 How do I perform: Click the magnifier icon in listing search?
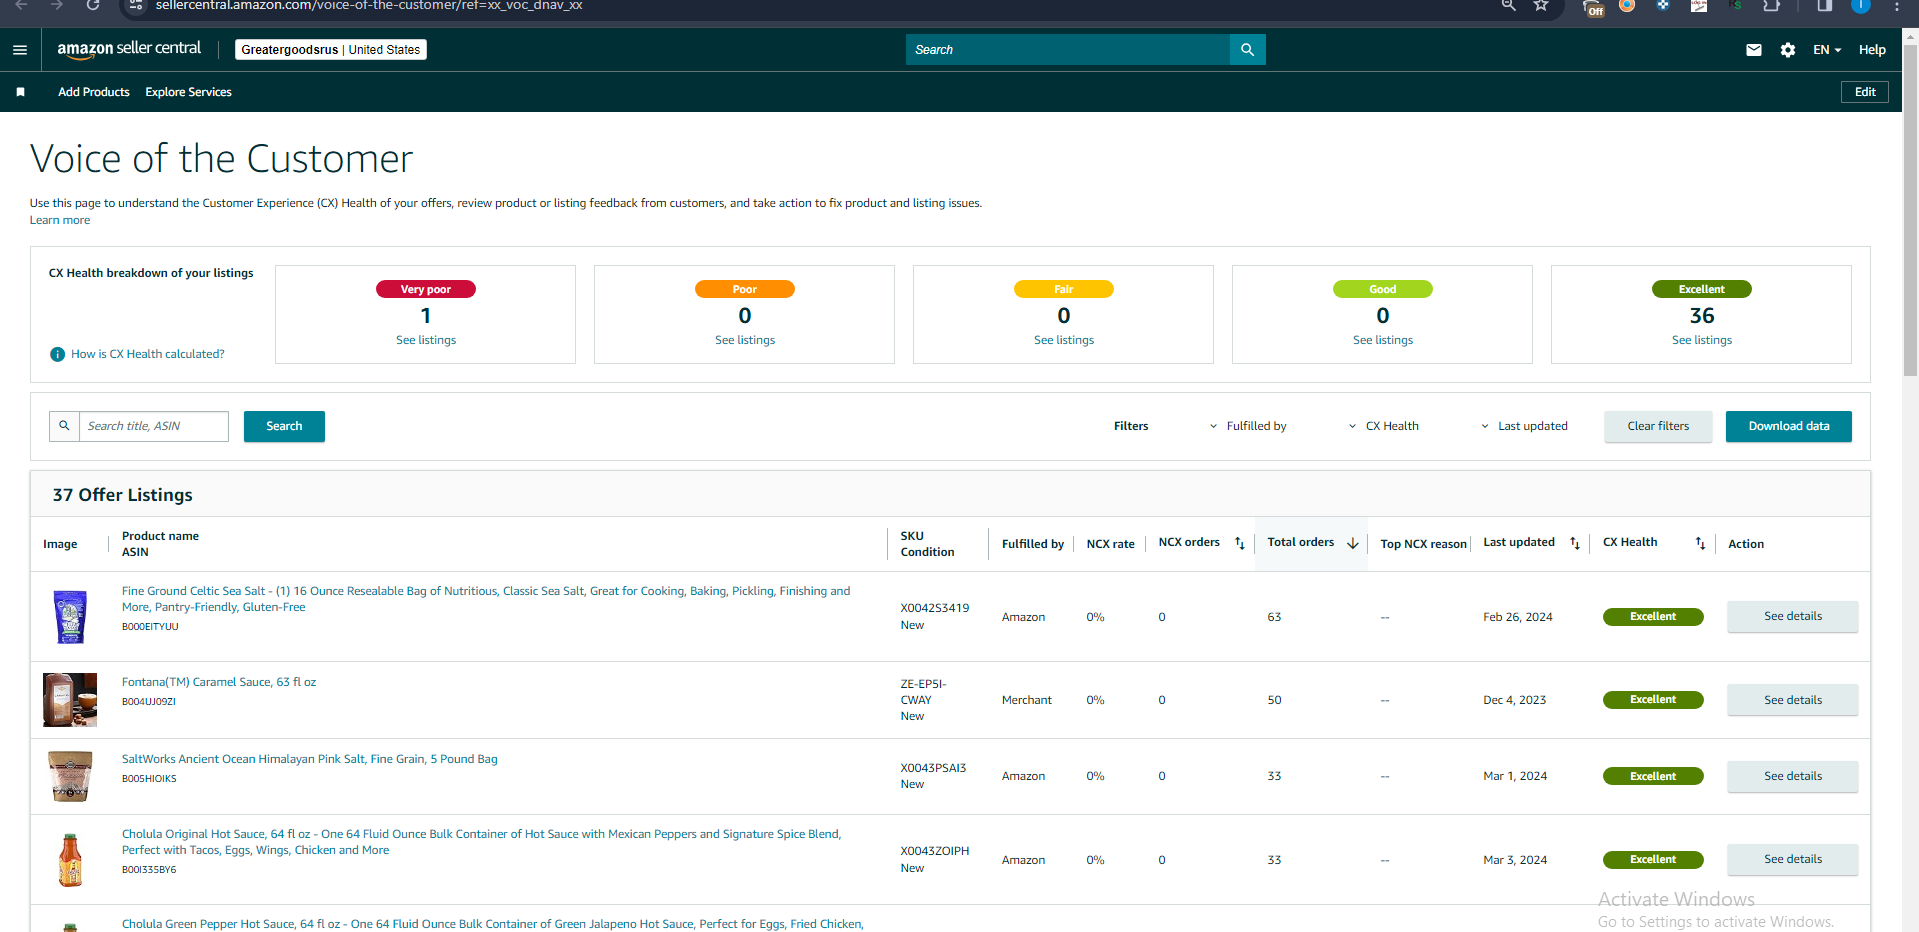click(64, 426)
